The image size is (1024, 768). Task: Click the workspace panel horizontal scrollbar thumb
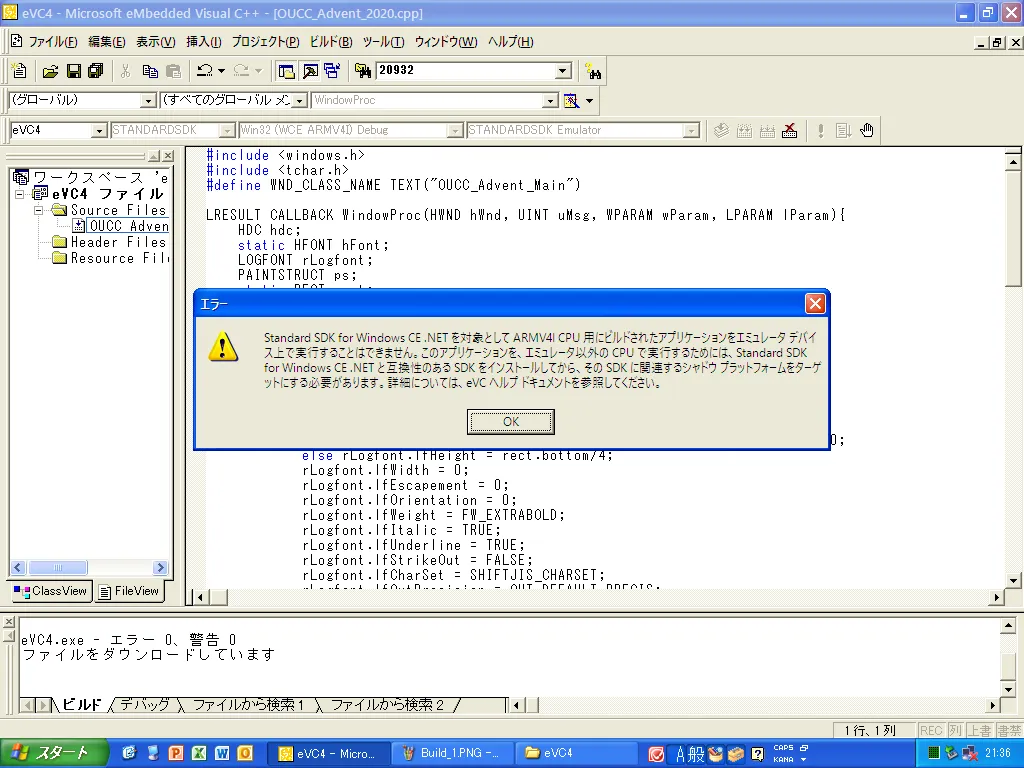[57, 568]
